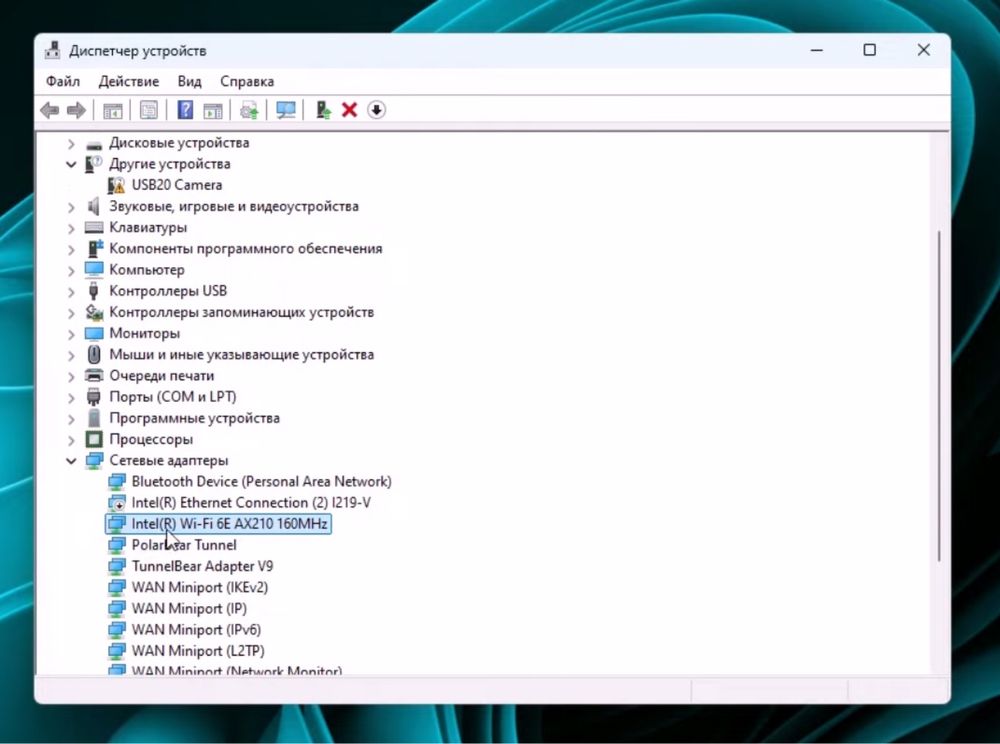The image size is (1000, 744).
Task: Click Мыши и иные указывающие устройства label
Action: pyautogui.click(x=242, y=354)
